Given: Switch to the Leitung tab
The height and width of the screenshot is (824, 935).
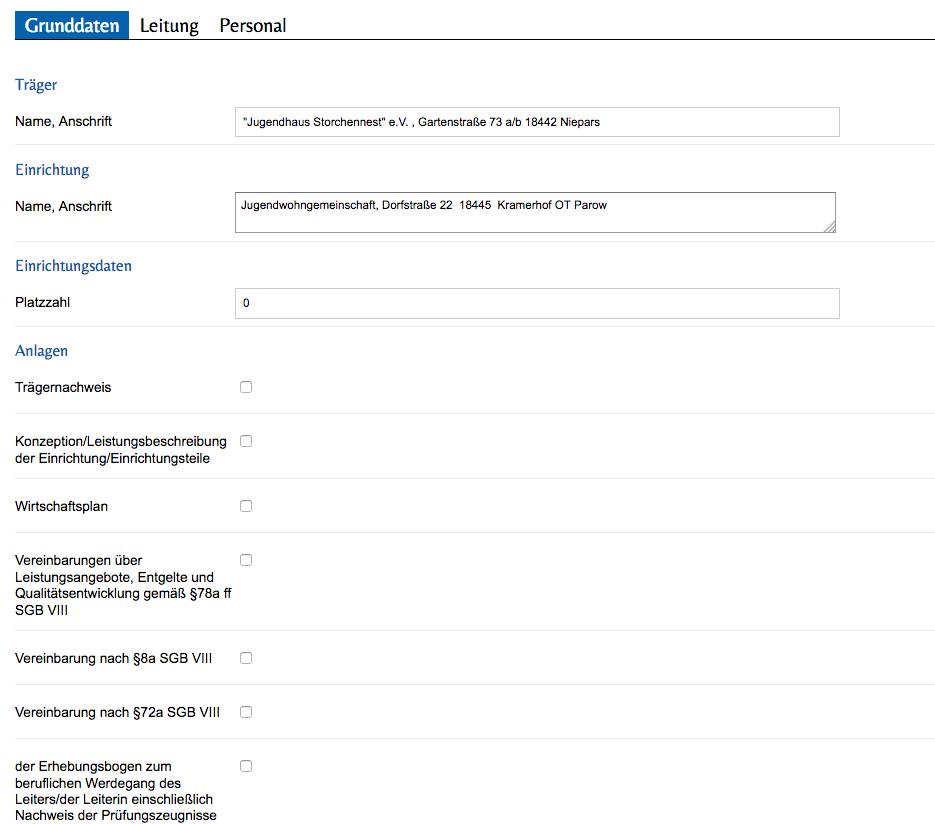Looking at the screenshot, I should [169, 26].
